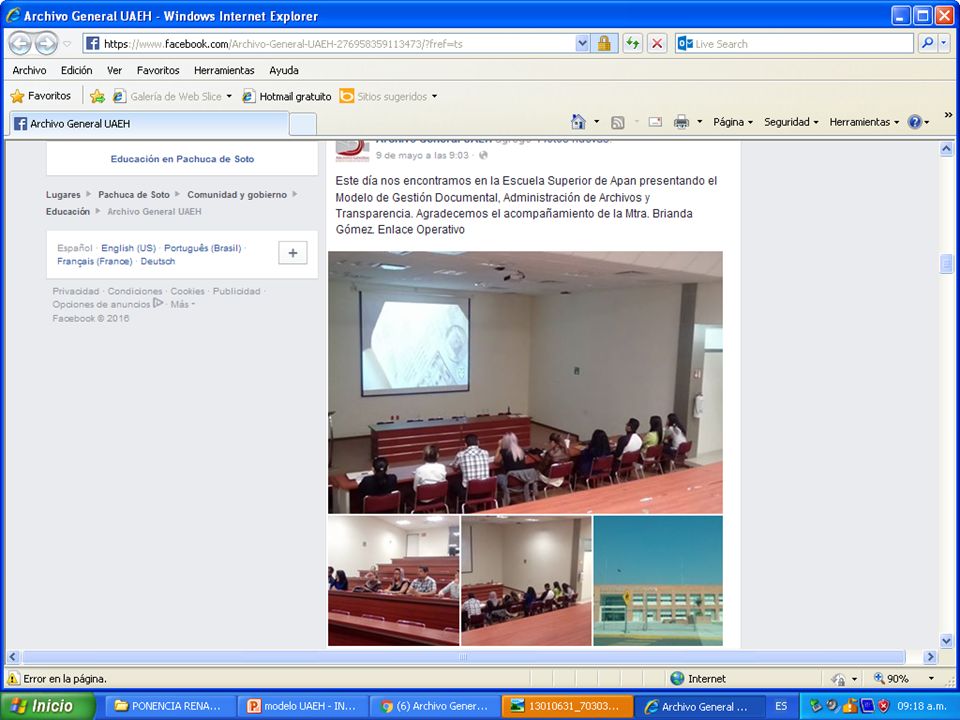
Task: Expand the Print options dropdown arrow
Action: pos(699,122)
